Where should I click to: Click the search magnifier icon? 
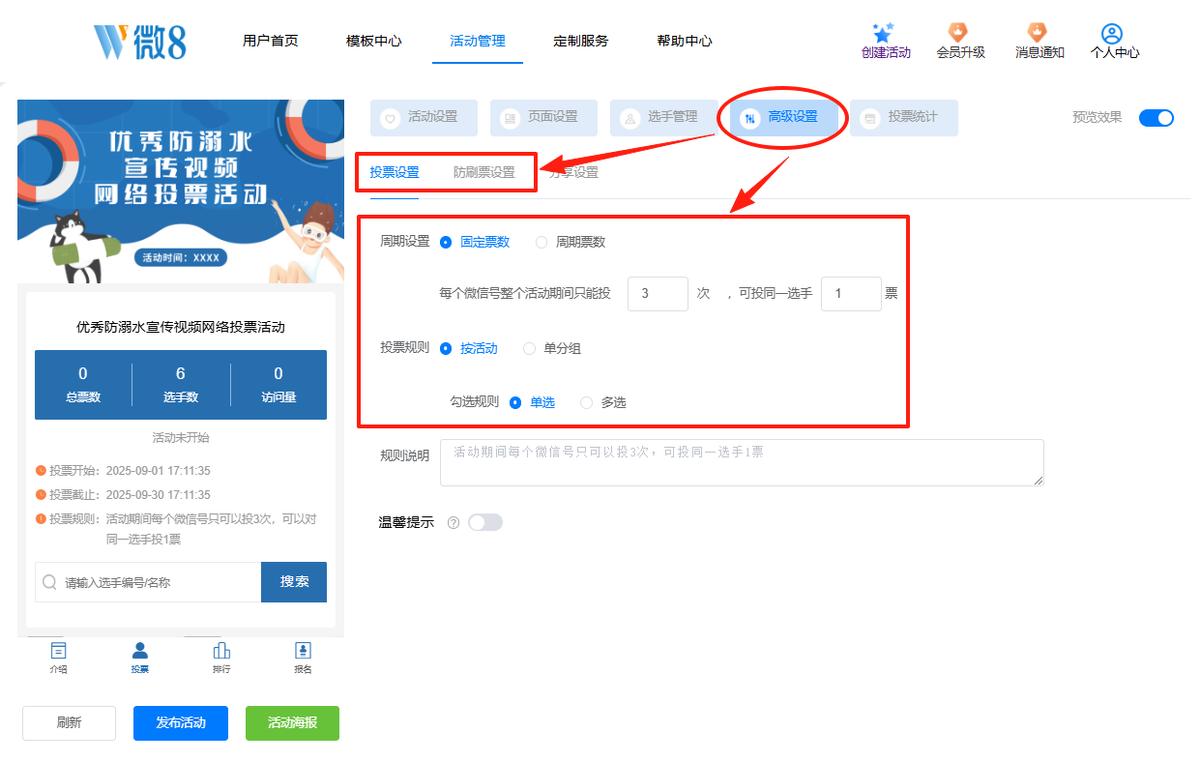point(50,582)
